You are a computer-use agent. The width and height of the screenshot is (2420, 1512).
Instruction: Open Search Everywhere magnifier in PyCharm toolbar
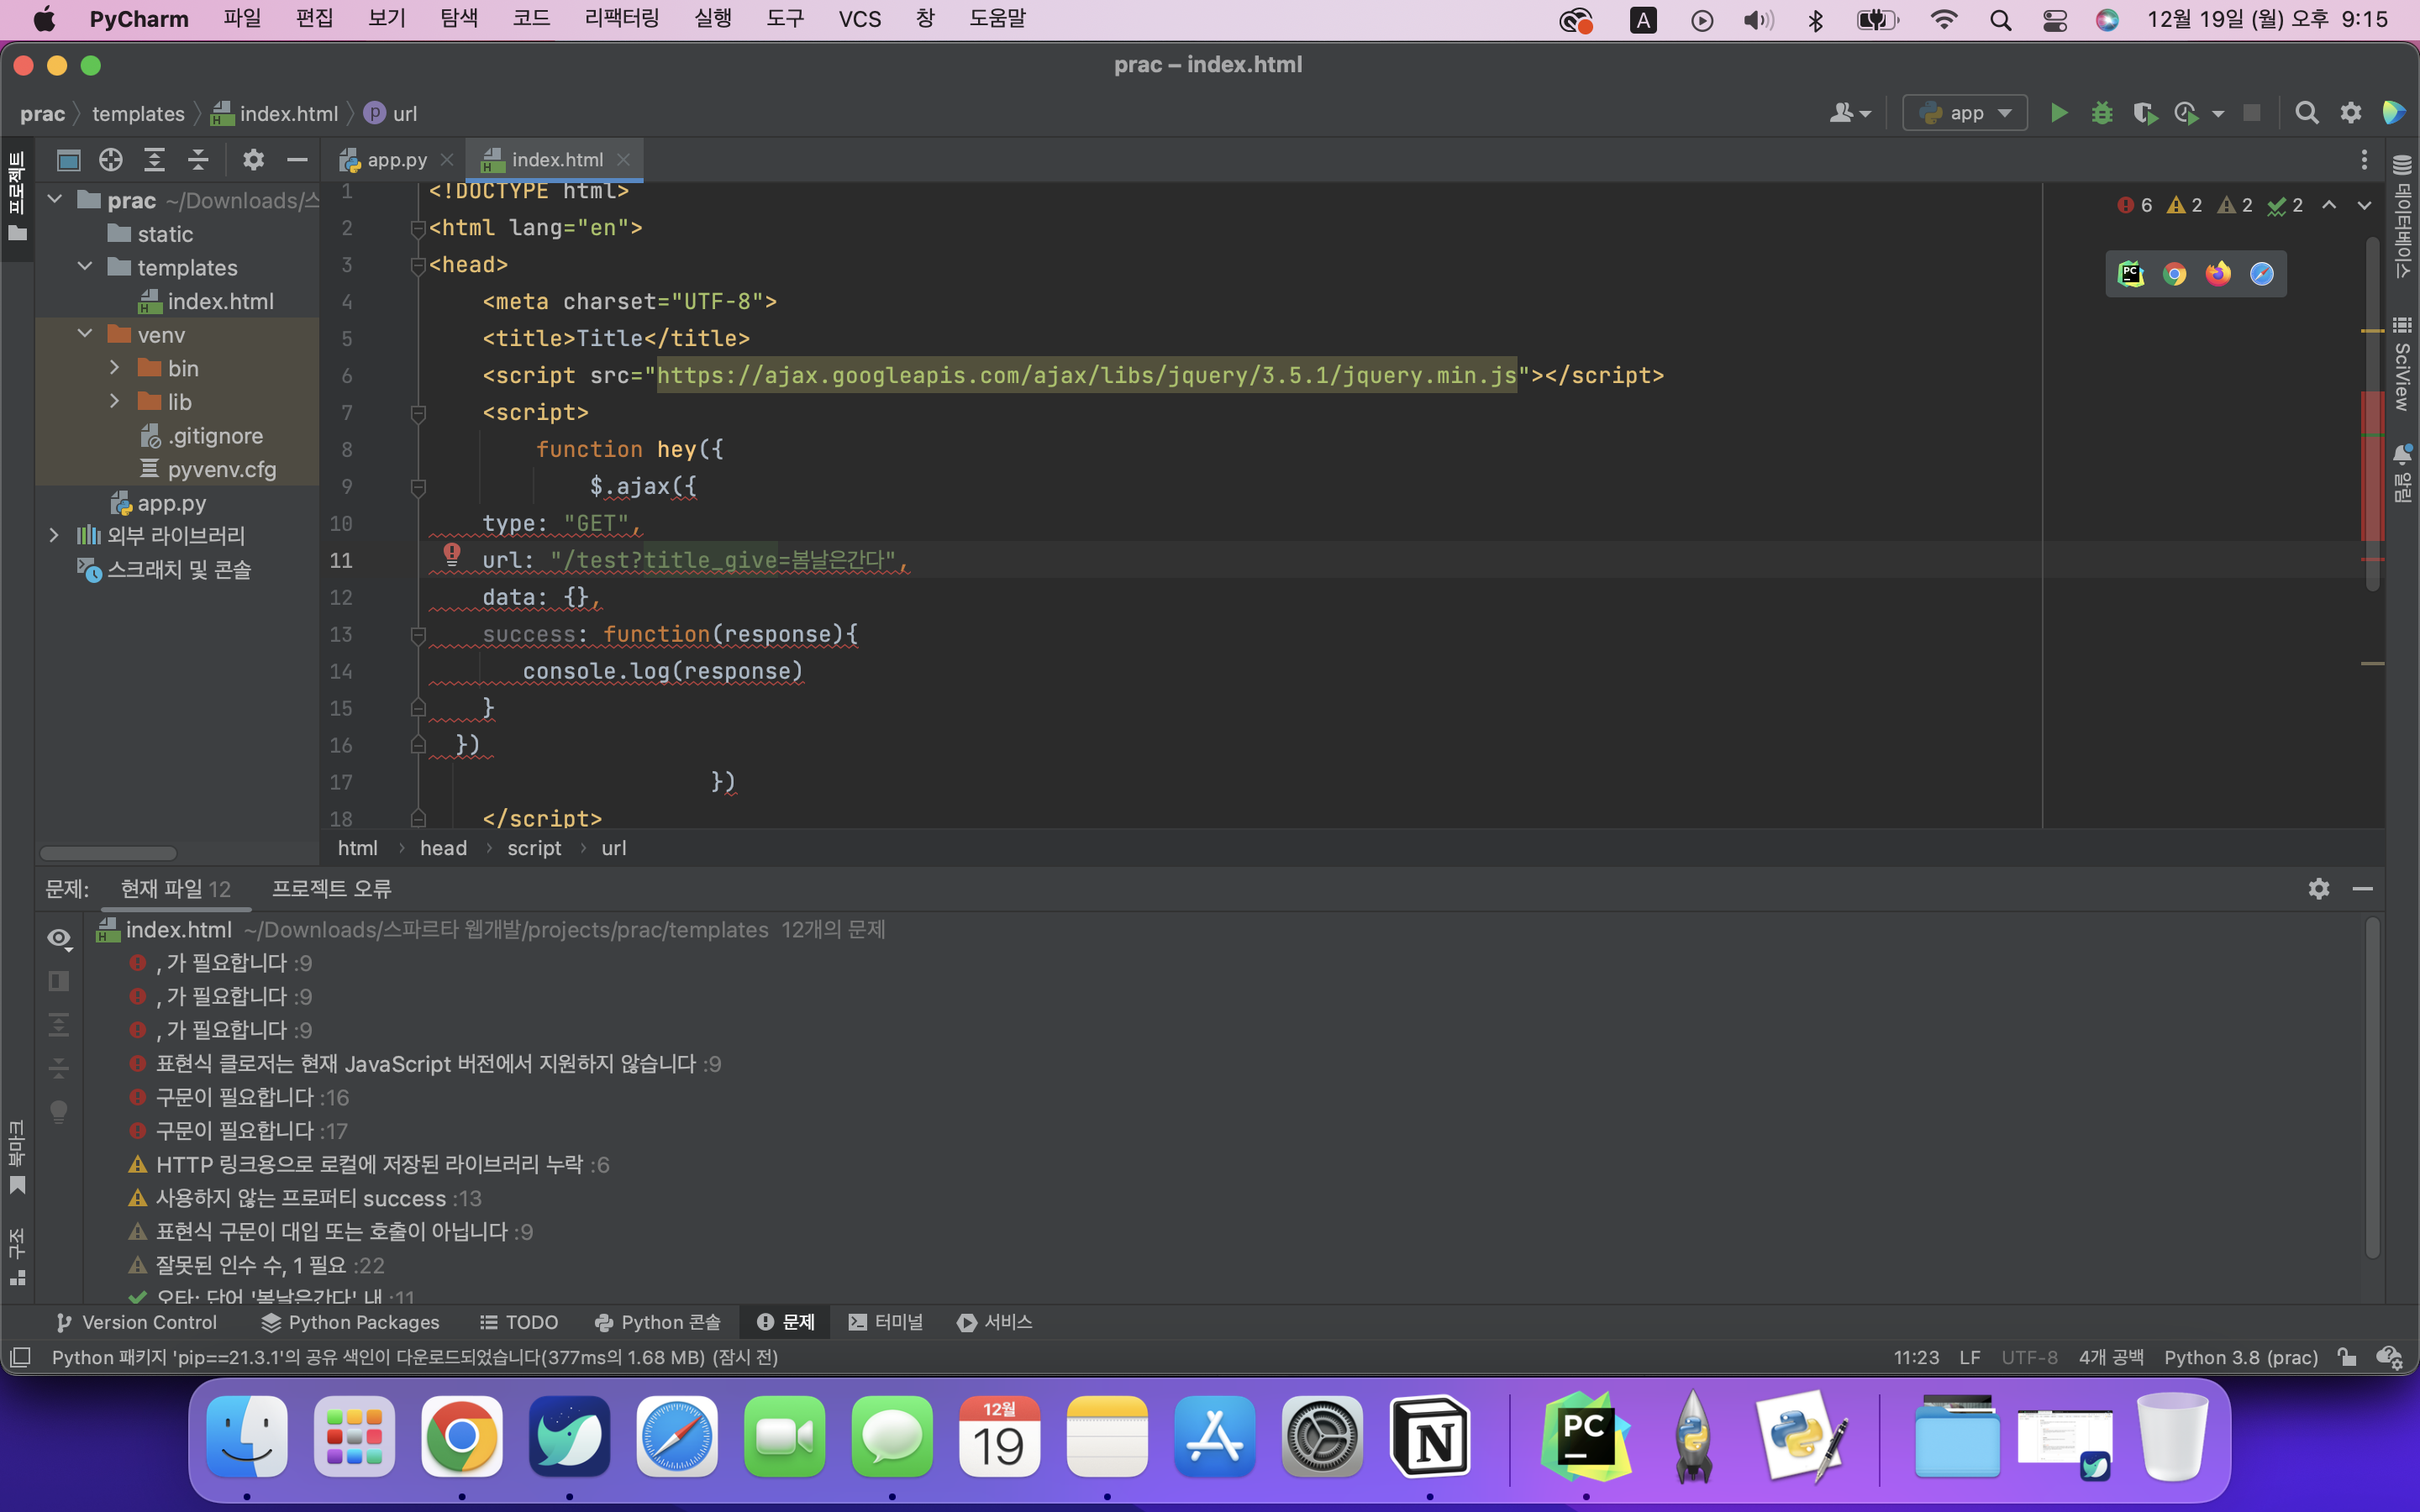coord(2306,113)
